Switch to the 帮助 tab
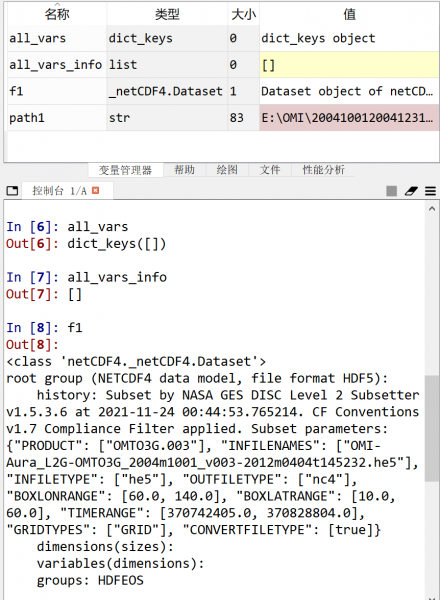Screen dimensions: 440x600 [x=184, y=170]
